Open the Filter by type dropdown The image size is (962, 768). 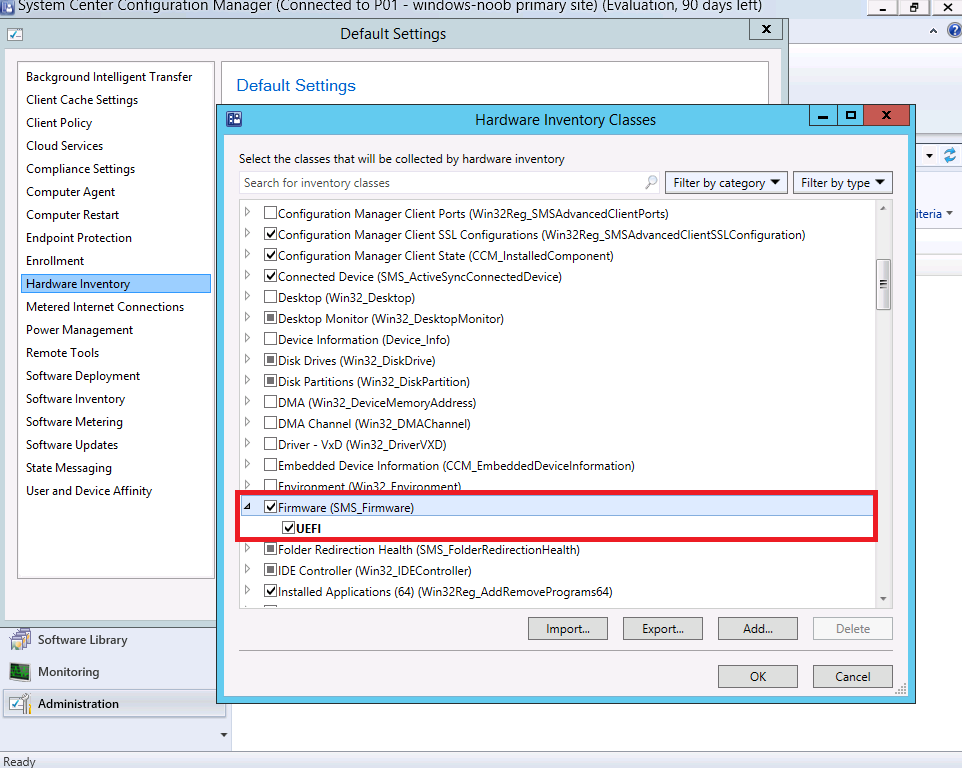pyautogui.click(x=842, y=183)
